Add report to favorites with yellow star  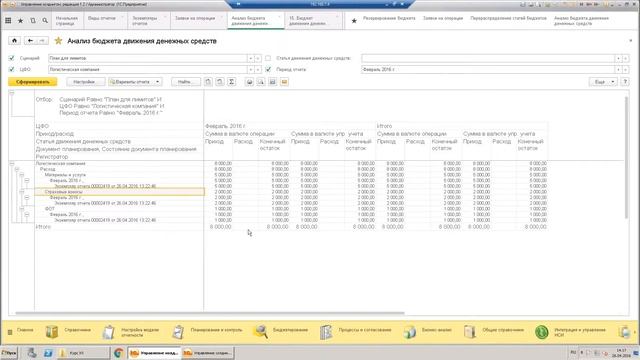[58, 40]
